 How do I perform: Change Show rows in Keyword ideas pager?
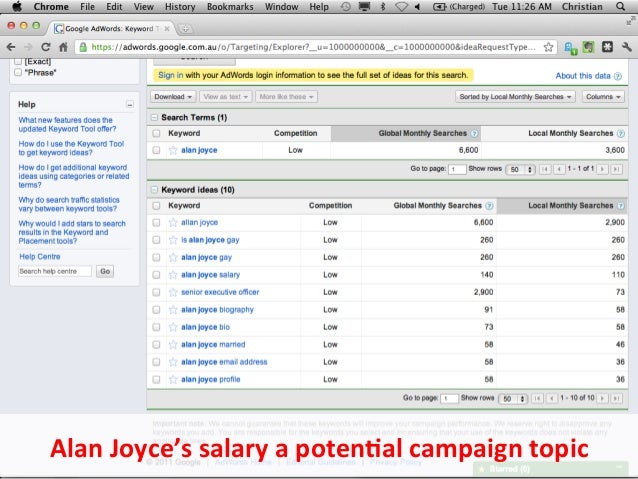click(x=513, y=398)
